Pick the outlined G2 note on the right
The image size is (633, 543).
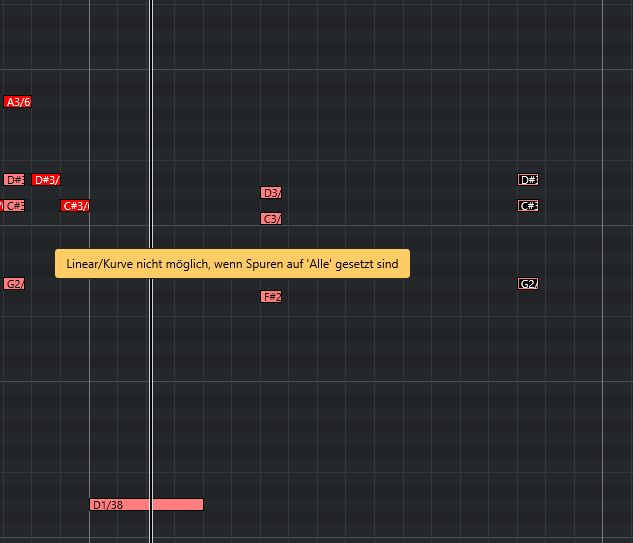528,284
